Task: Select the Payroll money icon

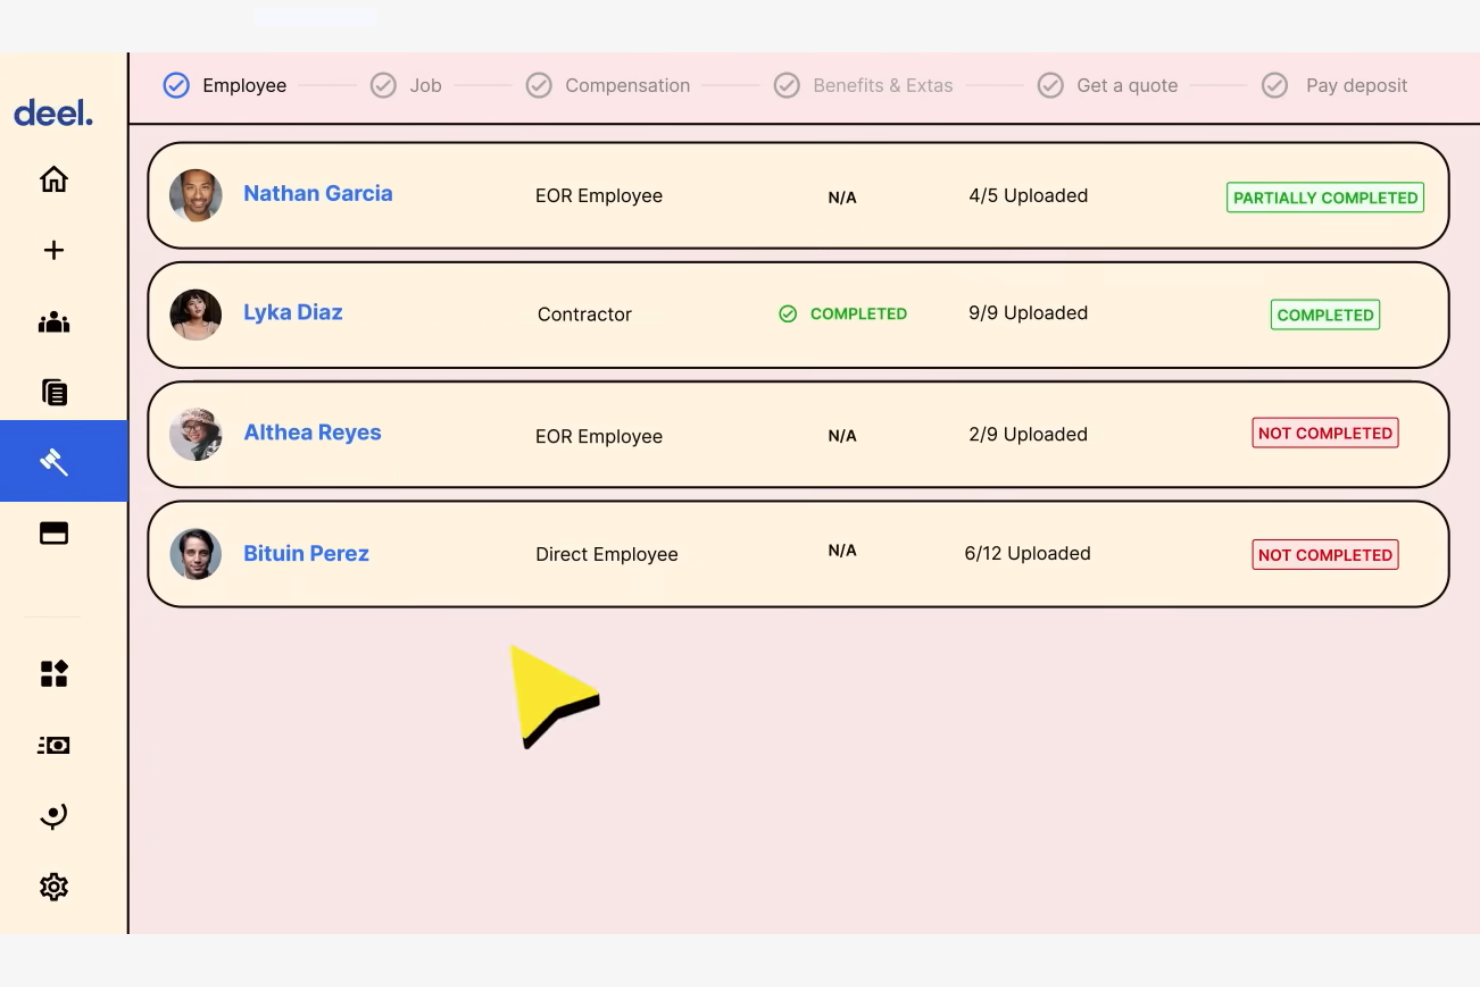Action: (x=53, y=744)
